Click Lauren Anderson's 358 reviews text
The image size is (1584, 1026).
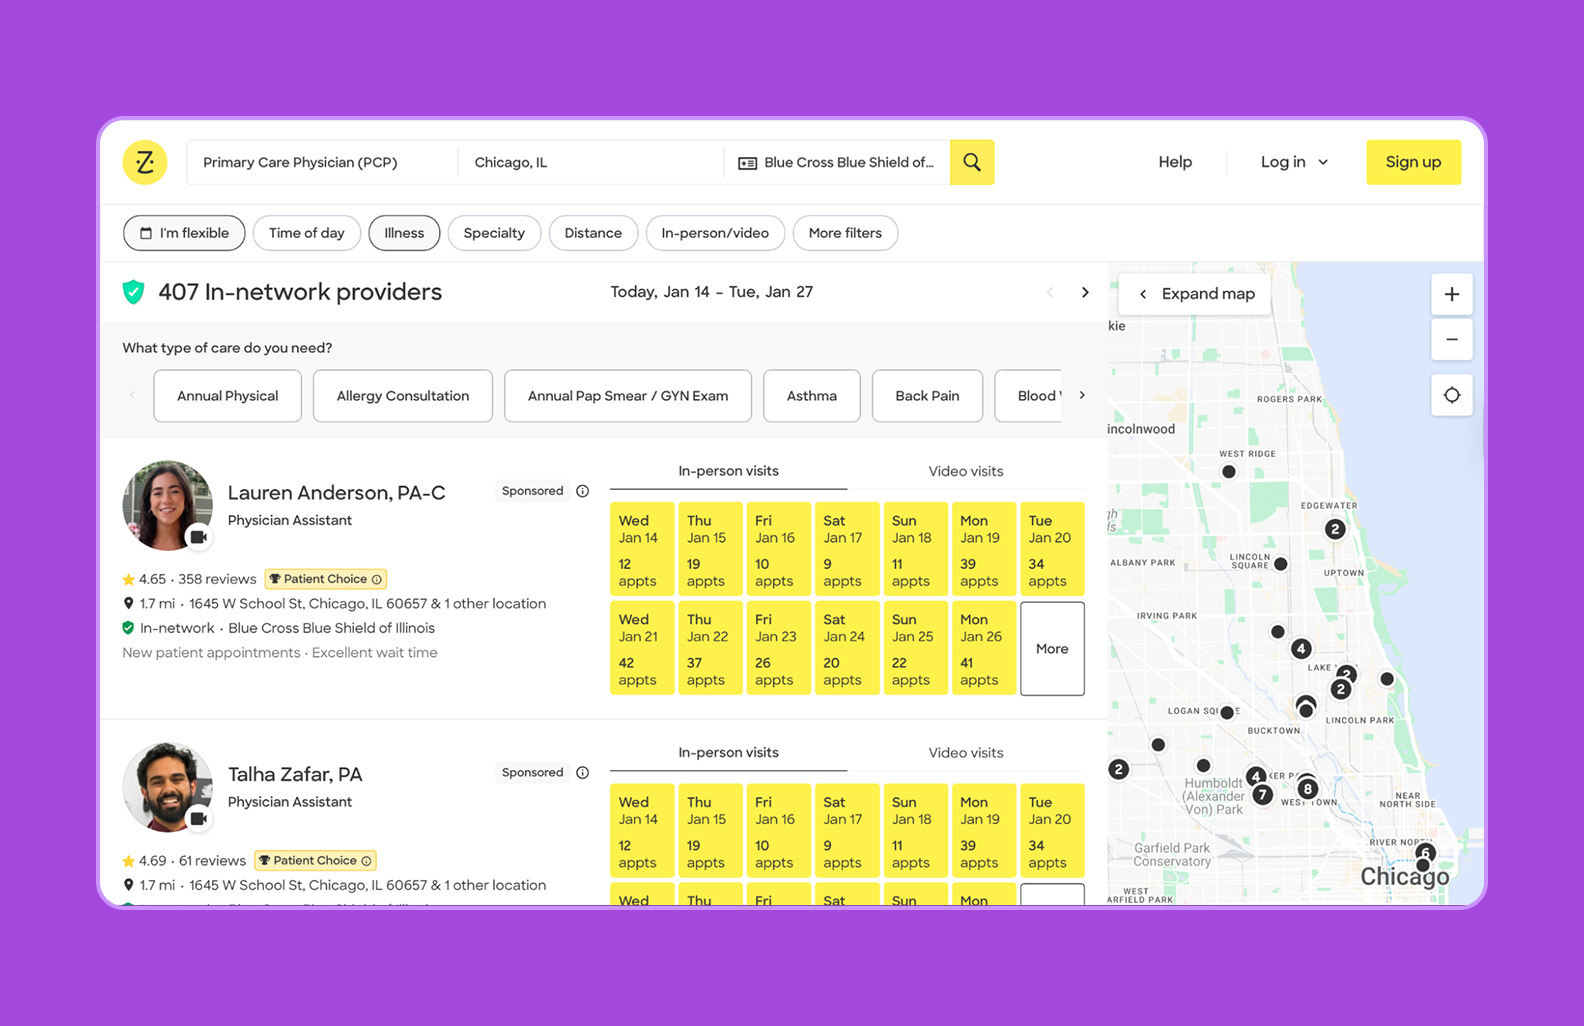217,579
